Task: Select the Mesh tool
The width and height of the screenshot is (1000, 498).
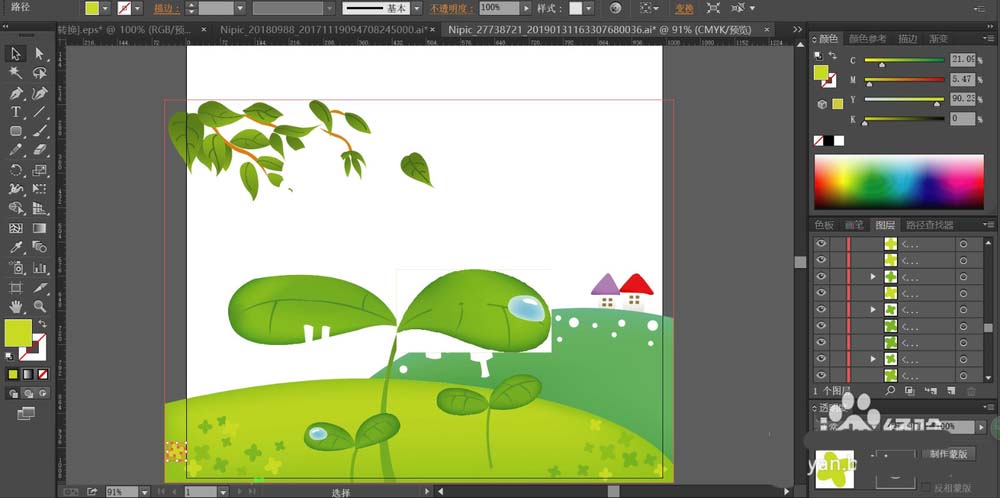Action: tap(16, 228)
